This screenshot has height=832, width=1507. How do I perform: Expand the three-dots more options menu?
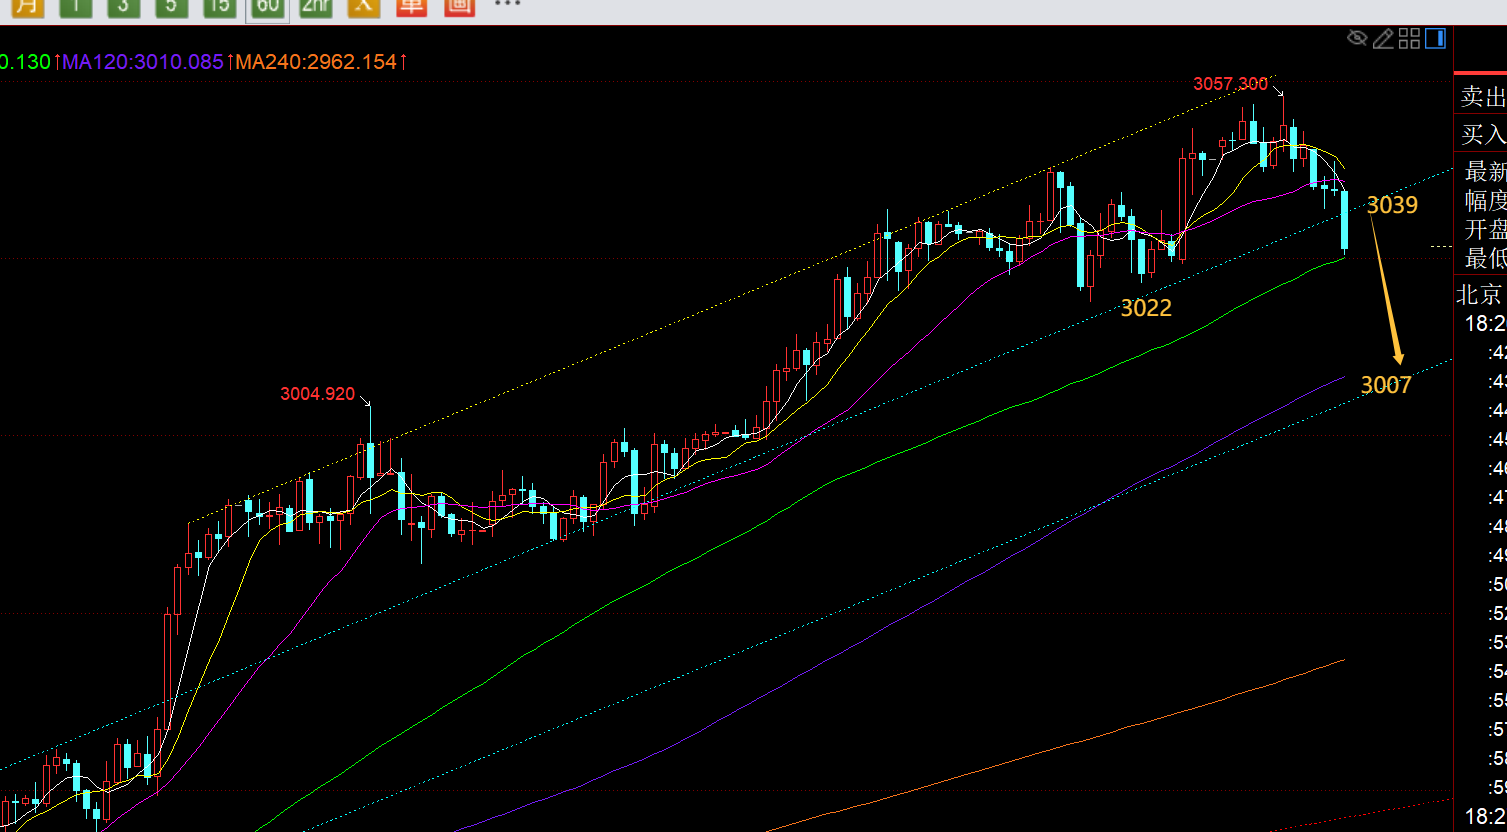coord(508,5)
